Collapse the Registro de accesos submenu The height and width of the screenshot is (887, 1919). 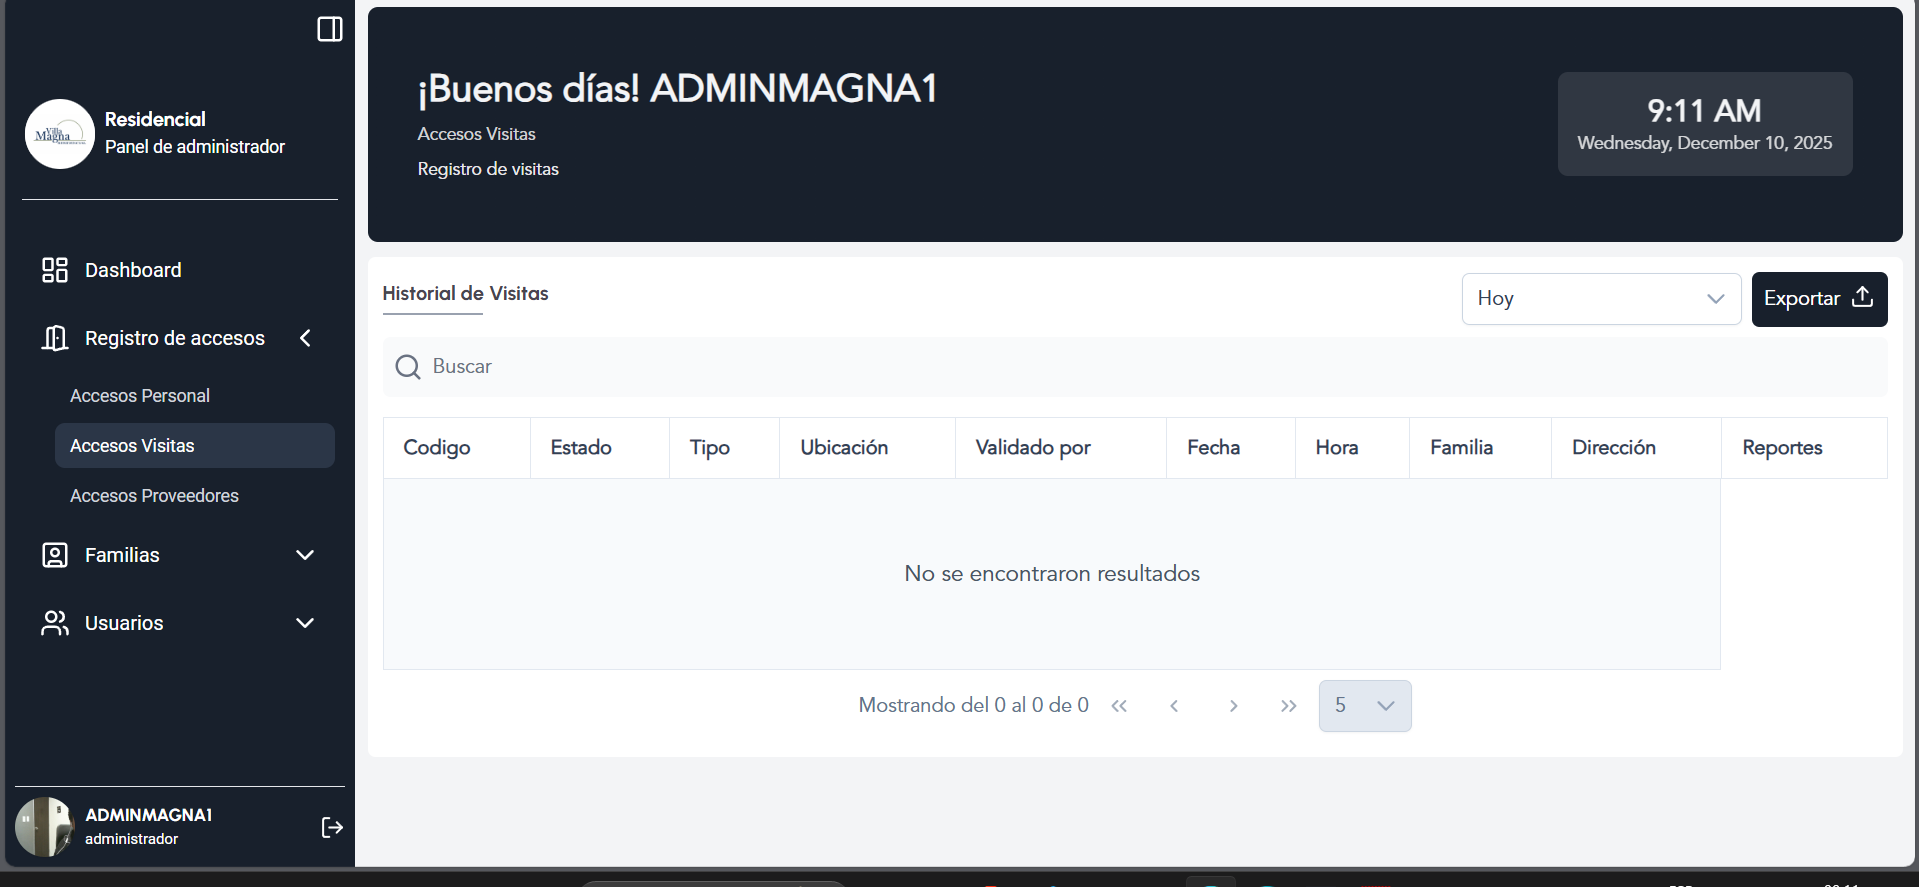(305, 338)
